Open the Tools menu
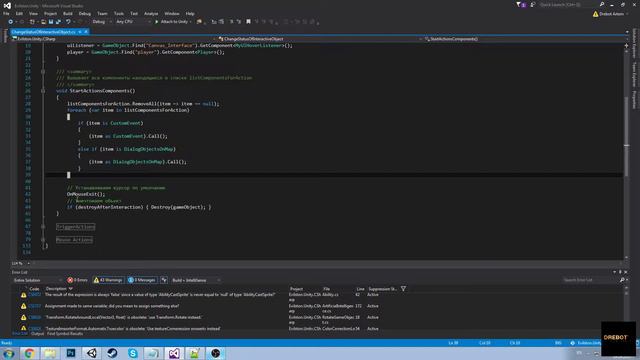640x360 pixels. (119, 13)
